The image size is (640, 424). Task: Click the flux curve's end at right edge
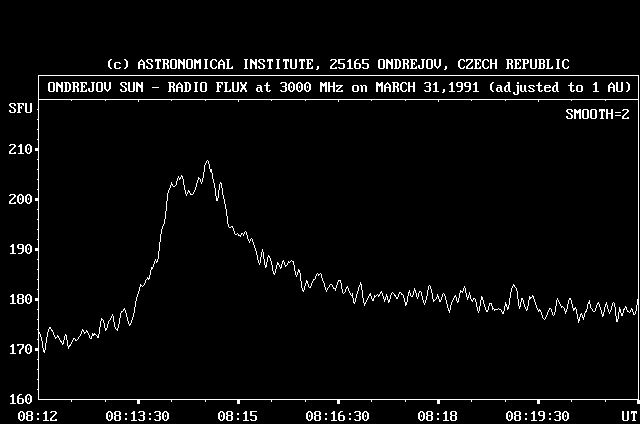tap(637, 302)
